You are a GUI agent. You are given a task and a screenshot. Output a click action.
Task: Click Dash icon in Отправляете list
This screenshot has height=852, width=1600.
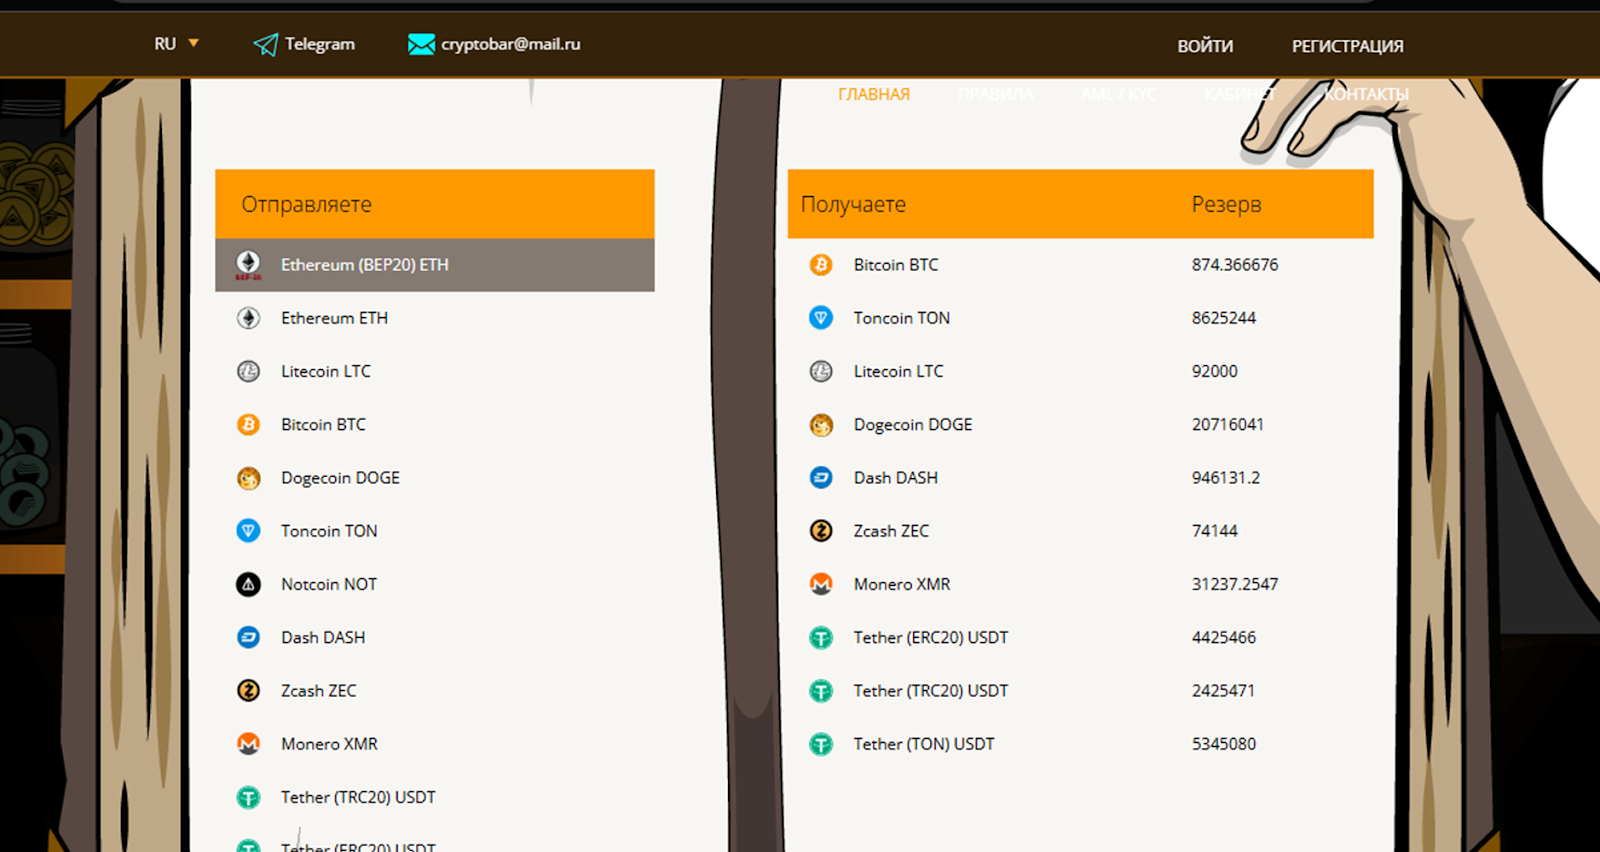[248, 637]
